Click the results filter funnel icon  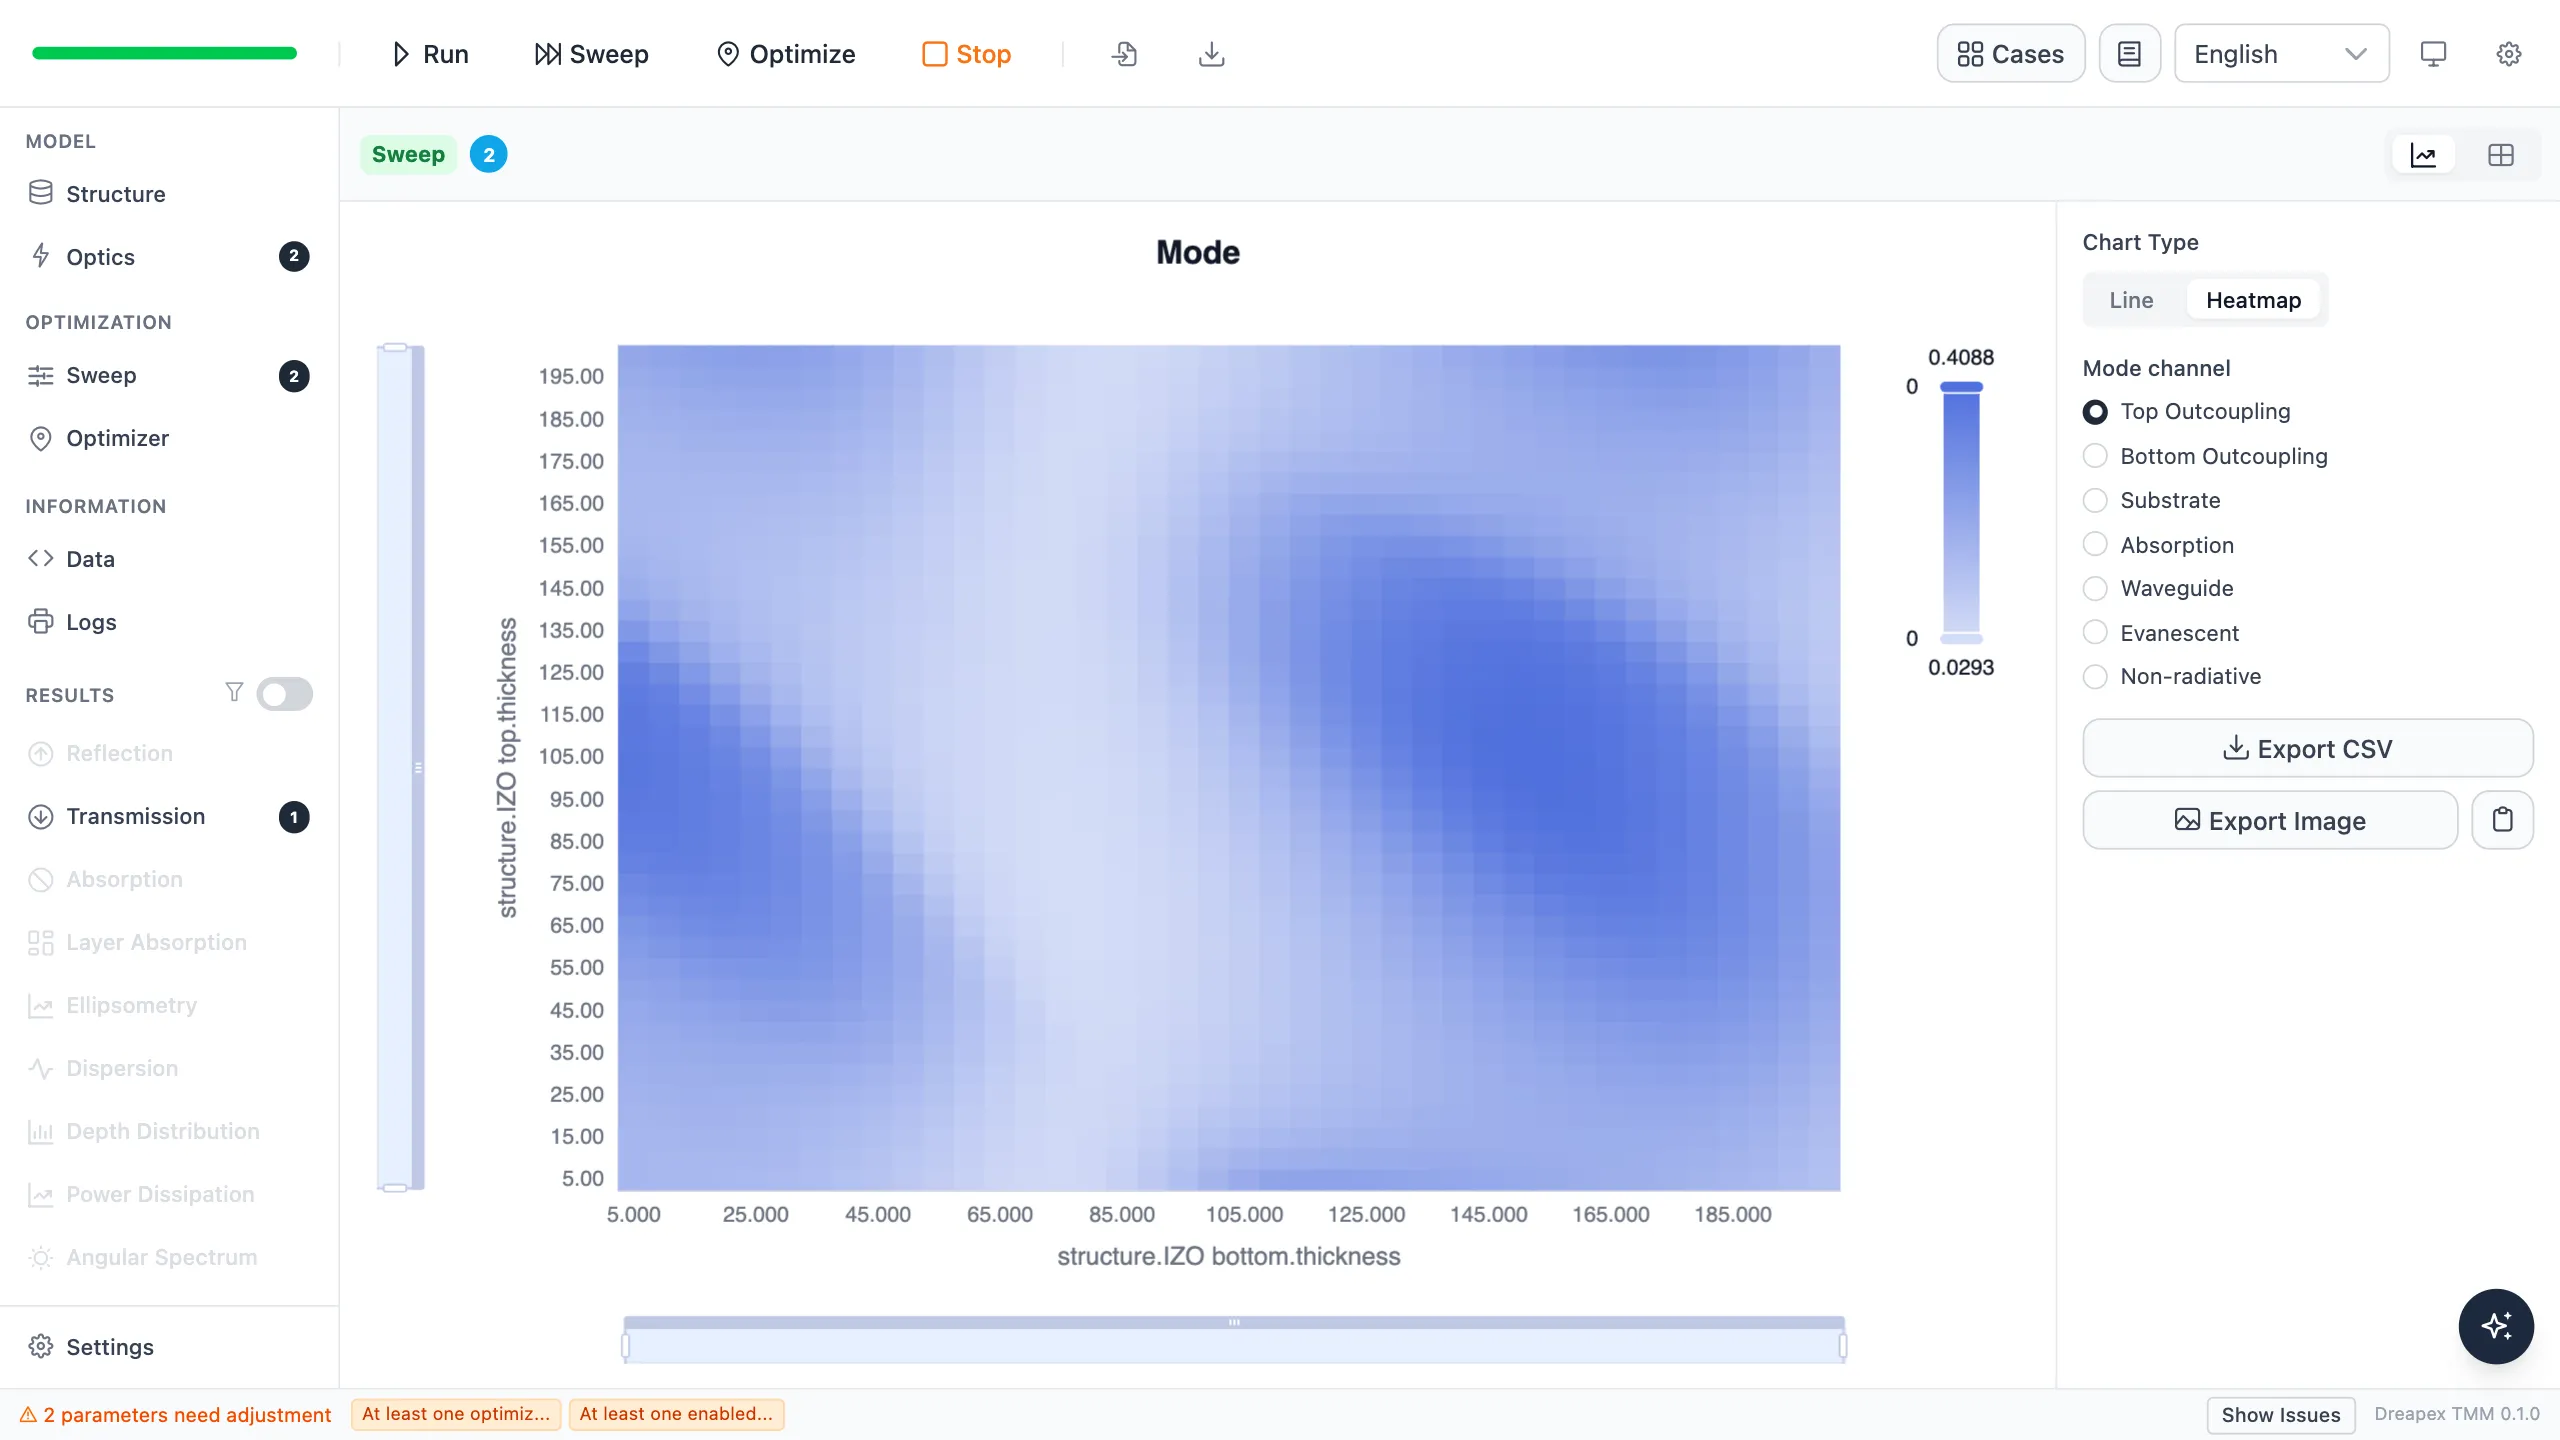234,692
